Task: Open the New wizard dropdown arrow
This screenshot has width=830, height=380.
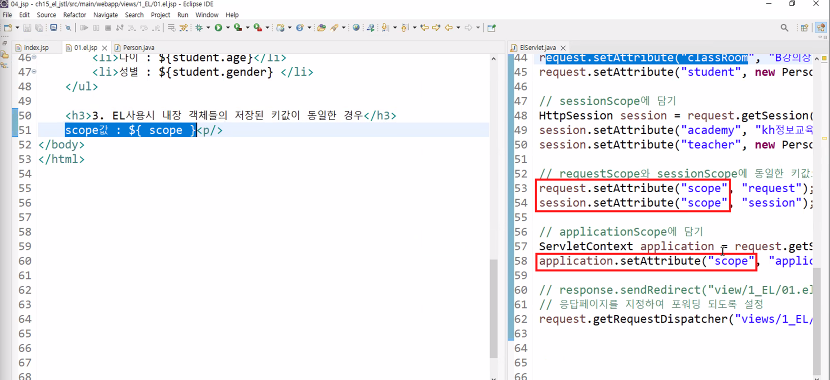Action: [17, 28]
